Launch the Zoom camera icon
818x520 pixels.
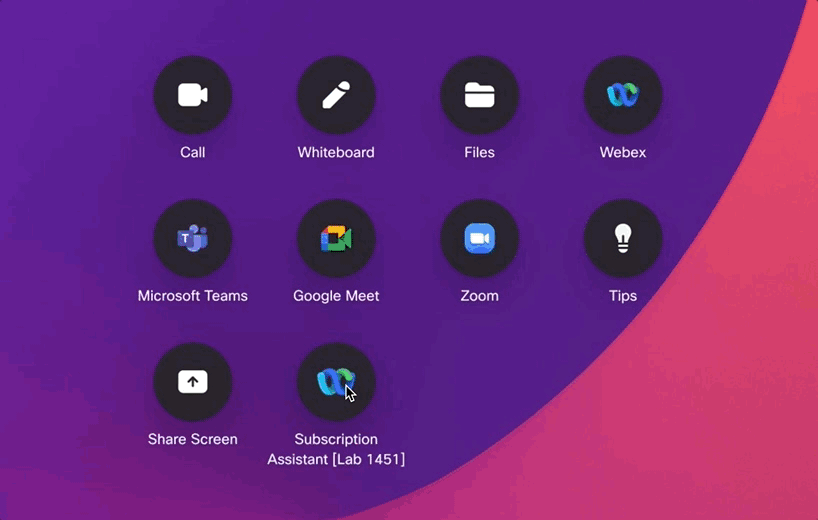[480, 238]
